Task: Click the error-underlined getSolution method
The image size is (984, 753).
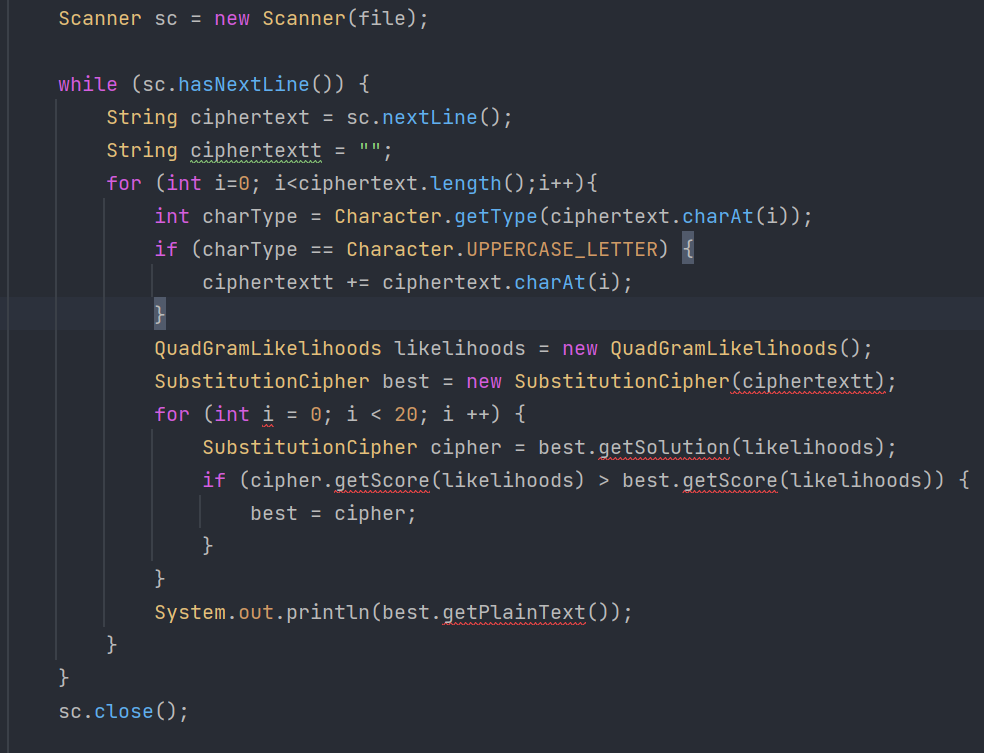Action: (664, 448)
